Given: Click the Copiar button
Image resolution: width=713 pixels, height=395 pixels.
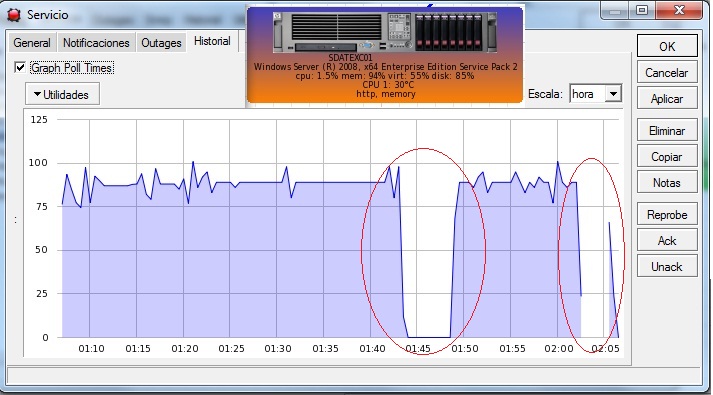Looking at the screenshot, I should 667,157.
